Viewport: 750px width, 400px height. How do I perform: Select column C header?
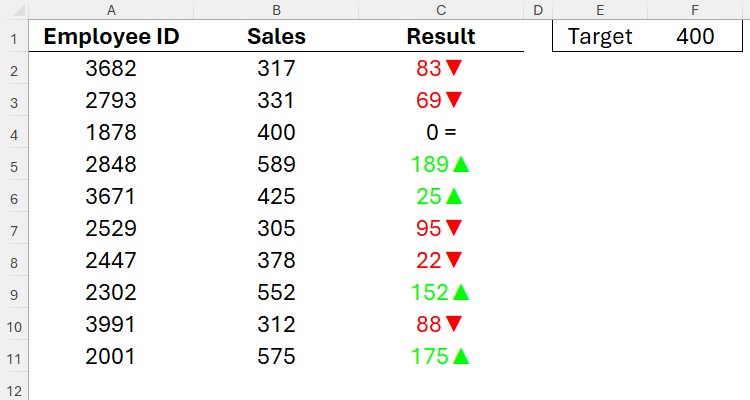pyautogui.click(x=440, y=9)
